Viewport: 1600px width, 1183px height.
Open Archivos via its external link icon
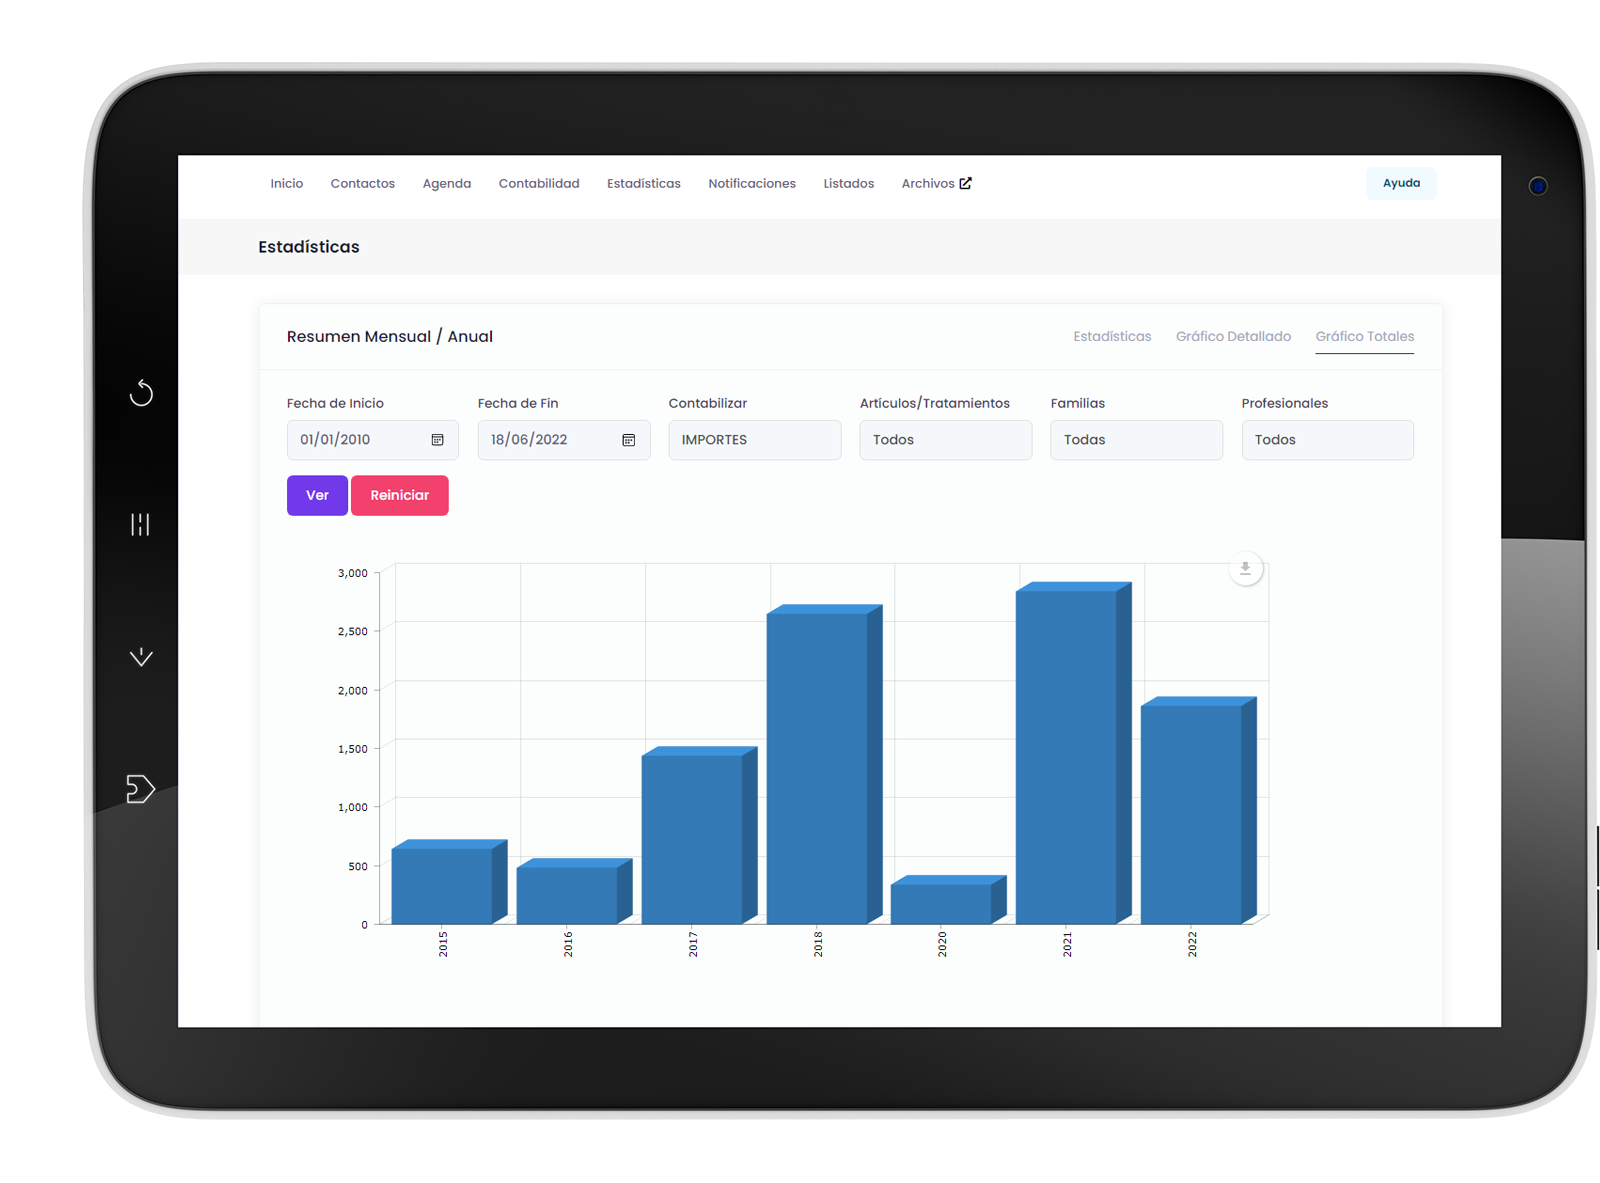965,182
